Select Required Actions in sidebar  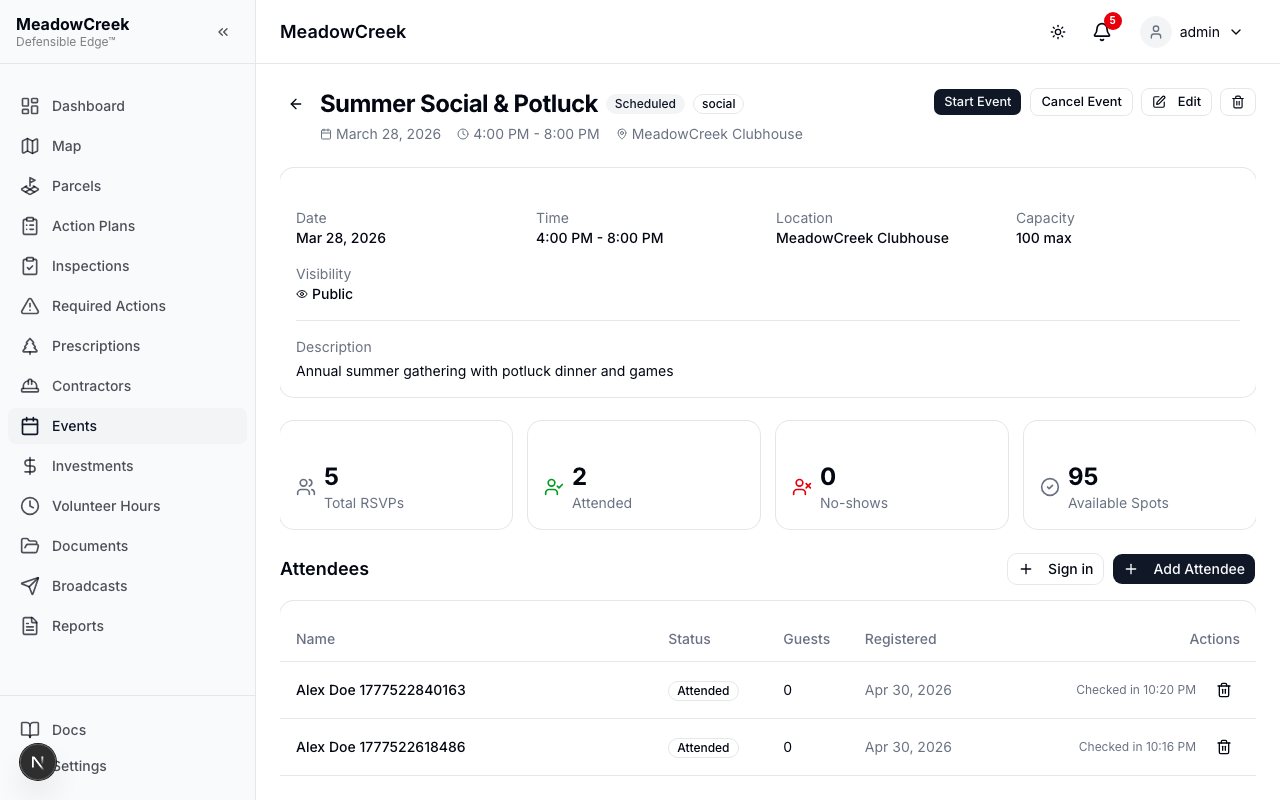tap(127, 306)
